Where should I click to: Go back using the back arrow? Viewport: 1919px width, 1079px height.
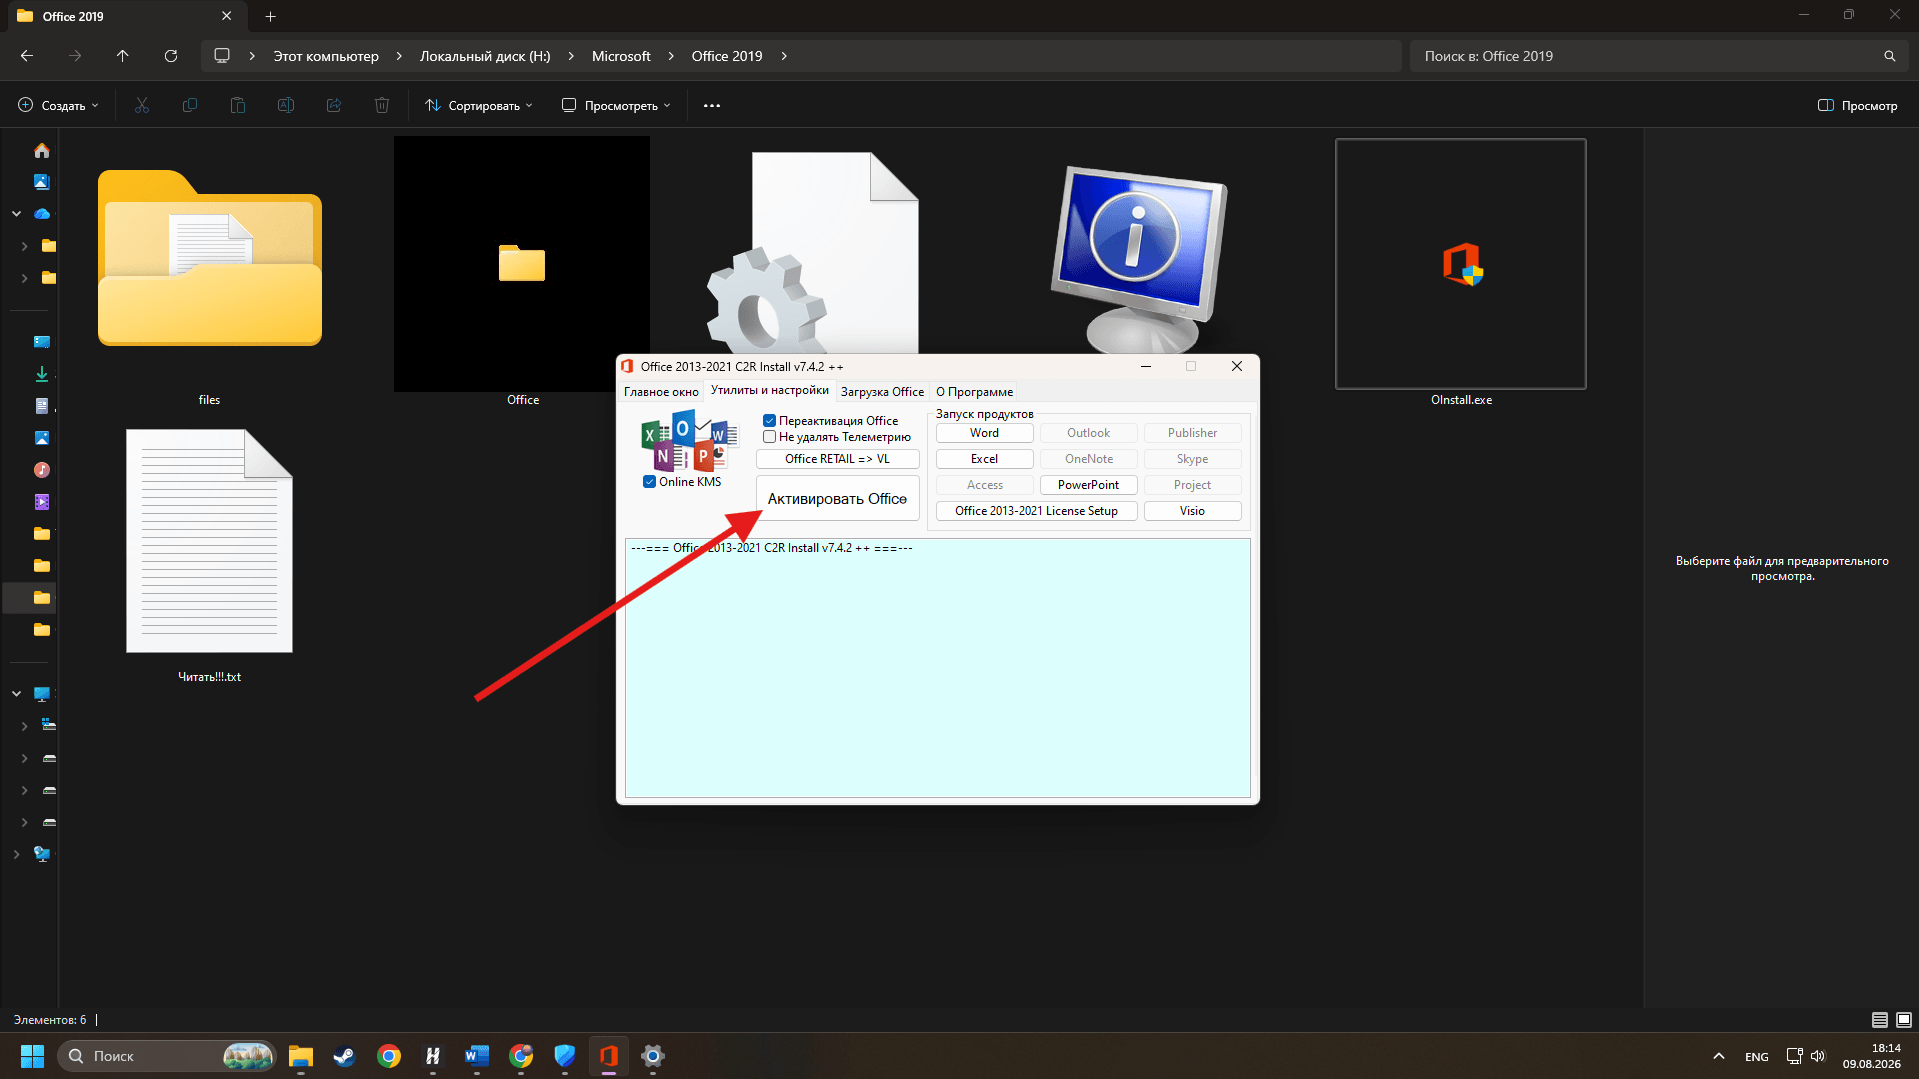[x=27, y=56]
